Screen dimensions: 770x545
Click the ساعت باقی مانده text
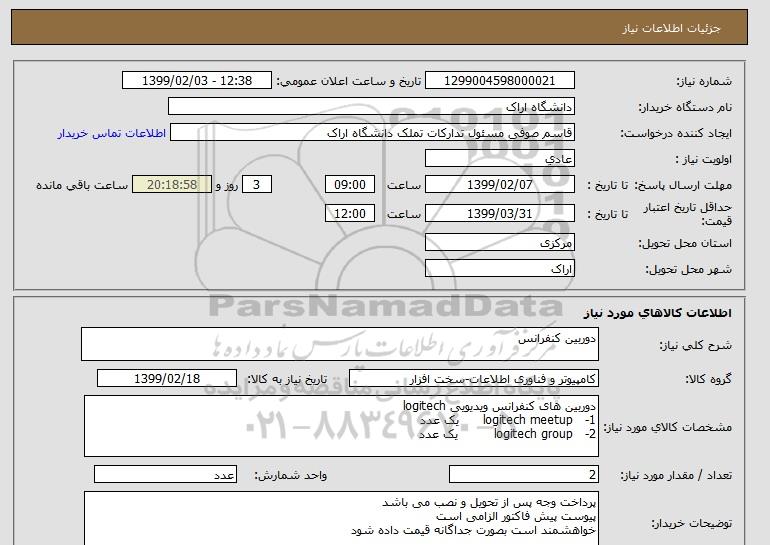tap(82, 185)
